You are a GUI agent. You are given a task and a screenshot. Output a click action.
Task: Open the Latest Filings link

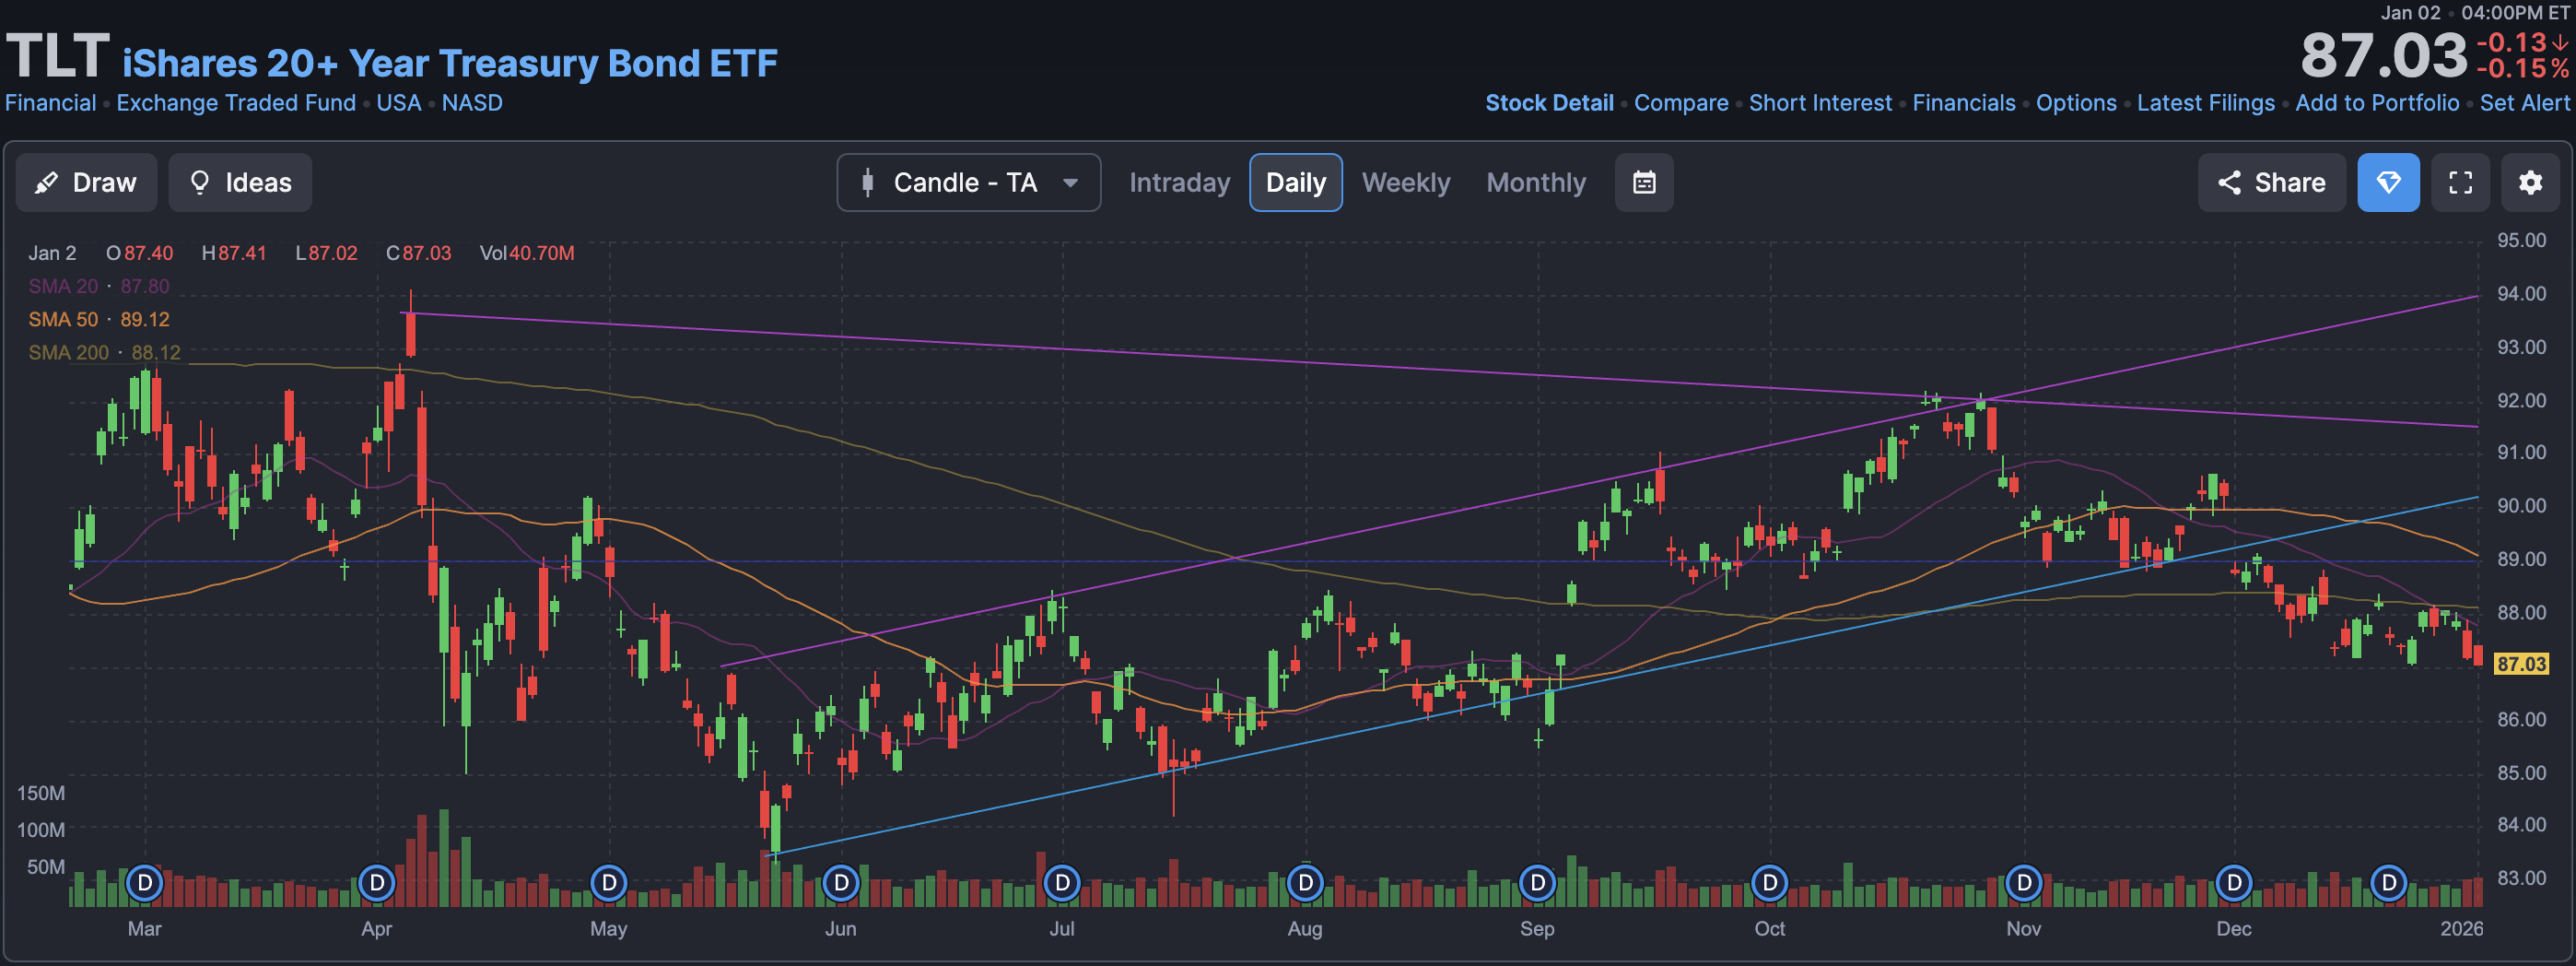(2205, 103)
